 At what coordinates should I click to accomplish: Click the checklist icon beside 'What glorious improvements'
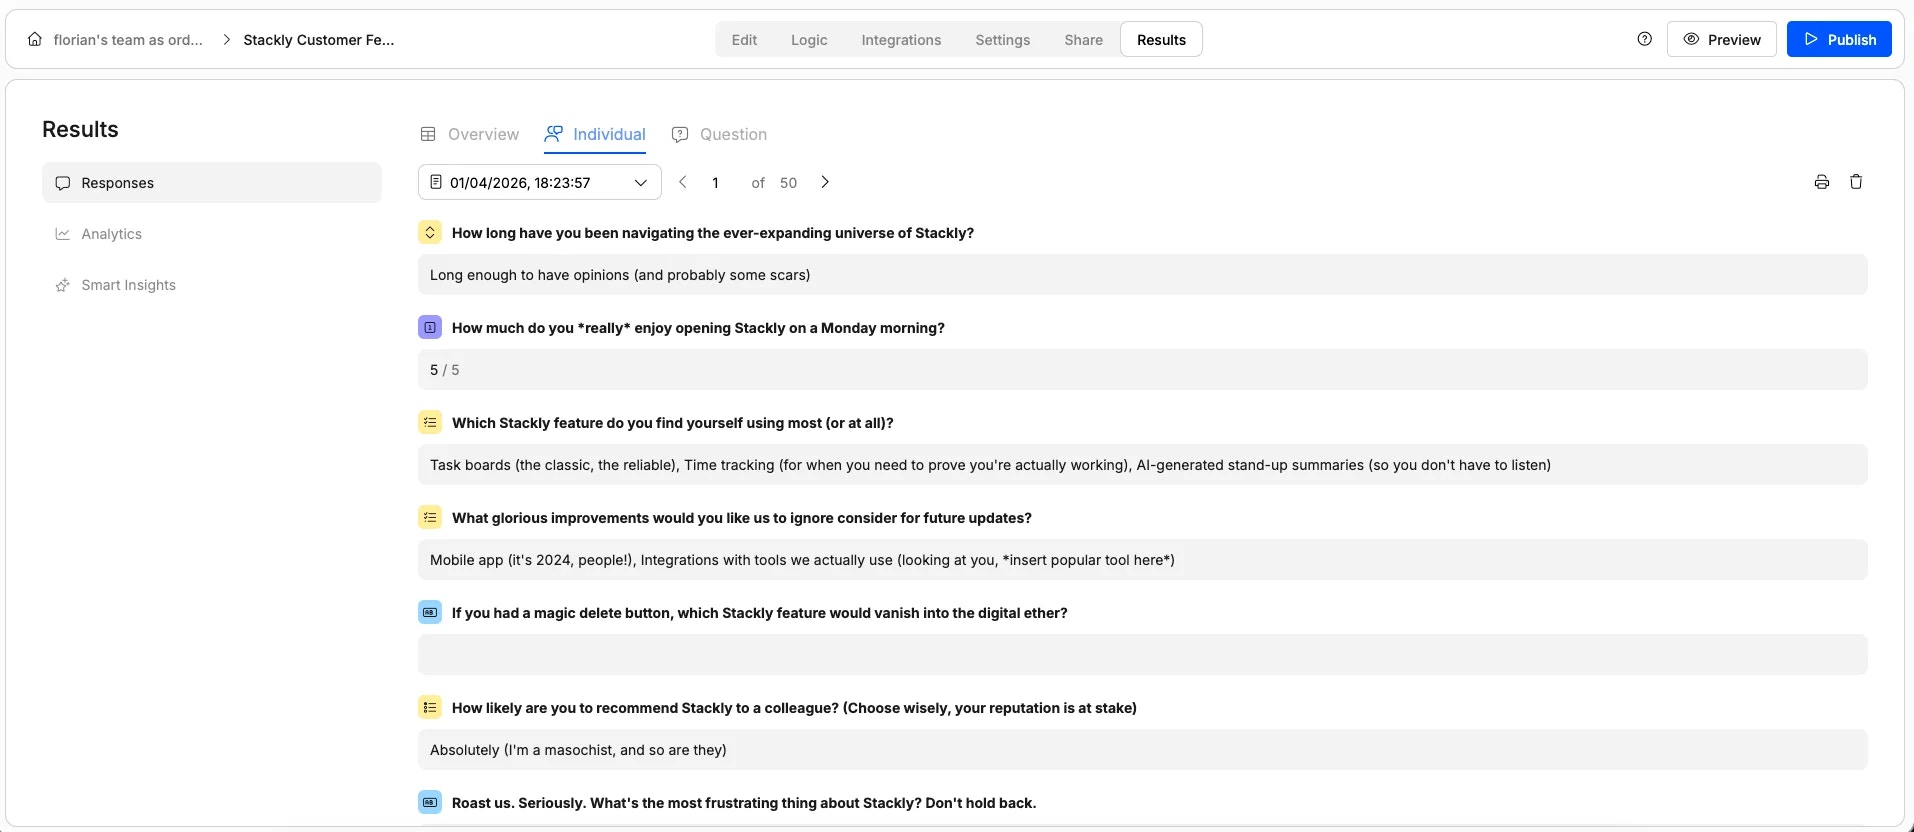[x=430, y=517]
